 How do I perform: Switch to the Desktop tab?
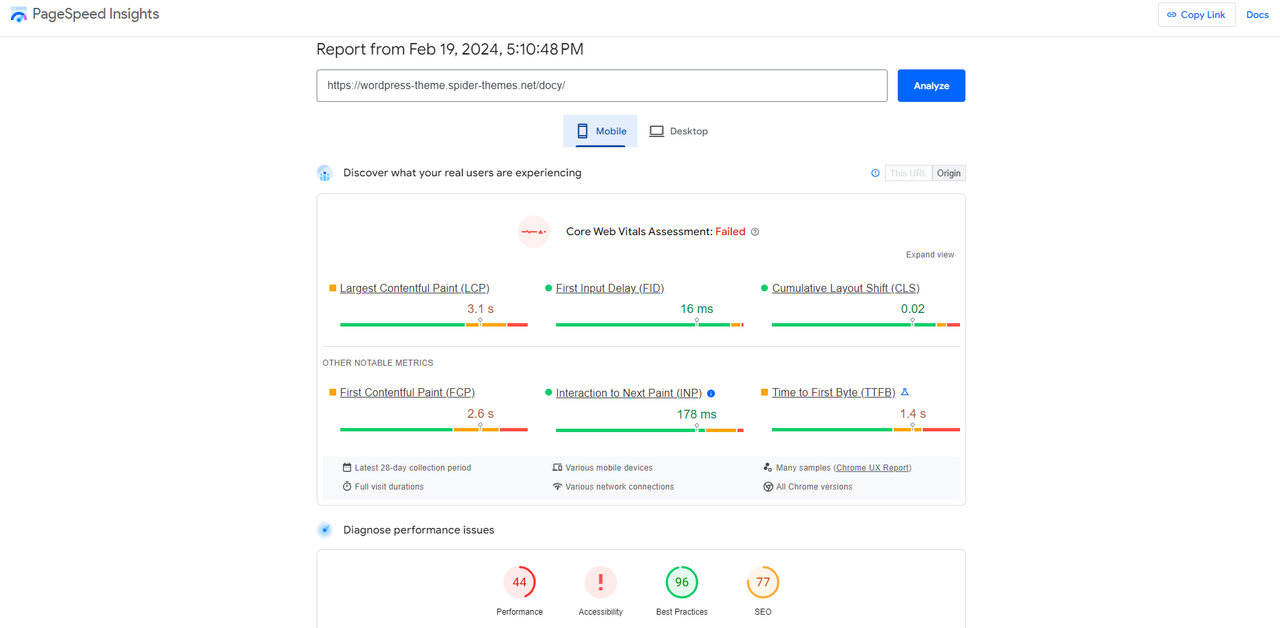point(679,131)
